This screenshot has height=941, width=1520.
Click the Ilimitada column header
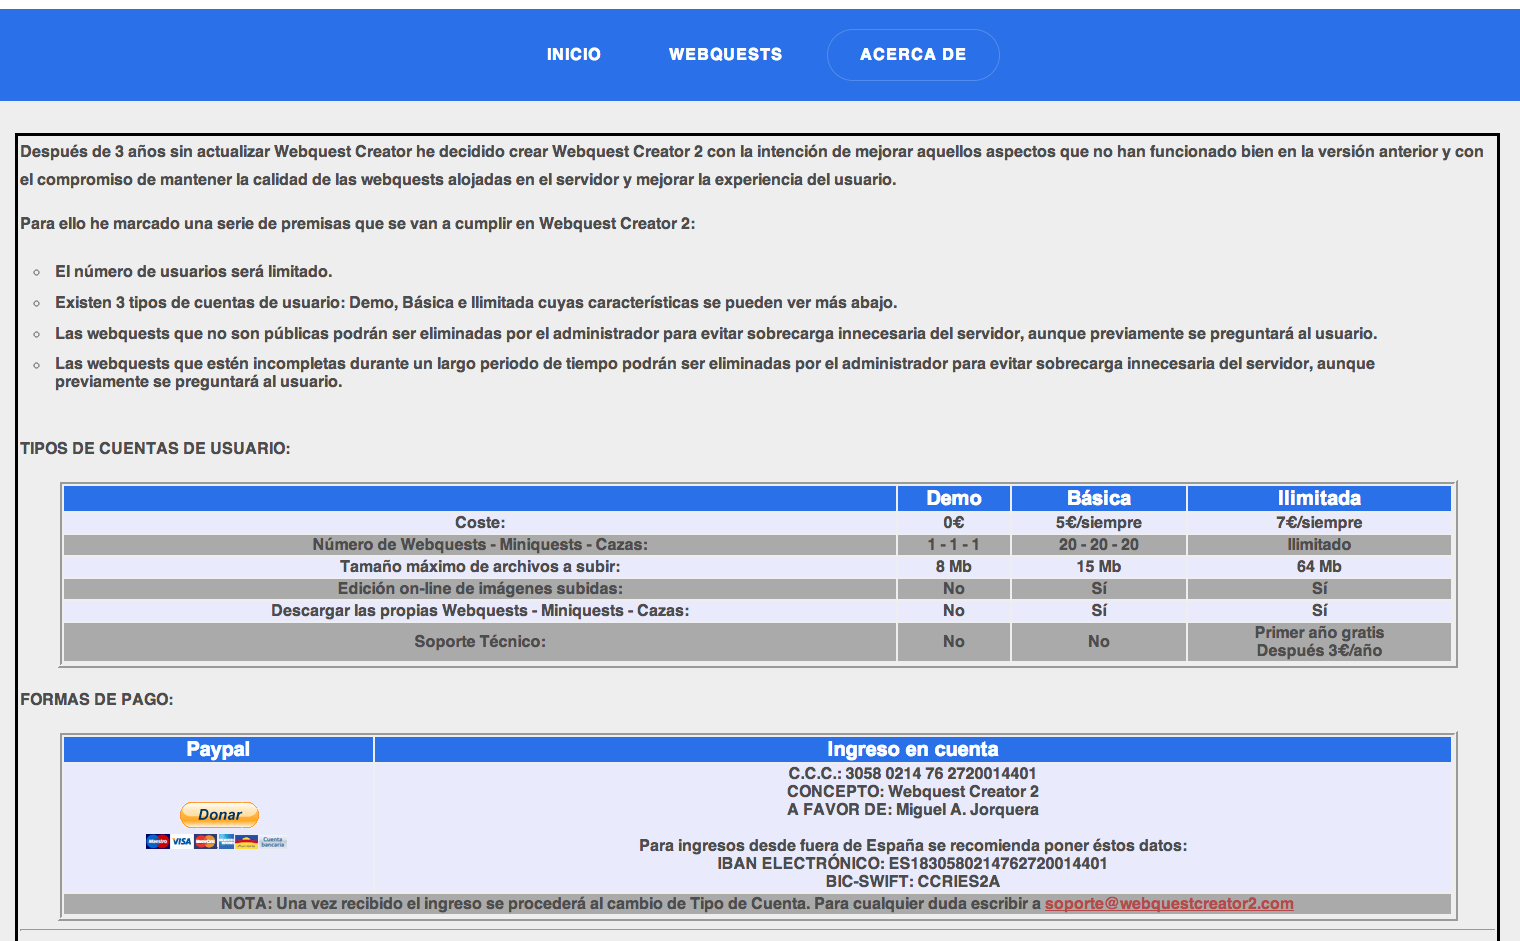[x=1318, y=498]
